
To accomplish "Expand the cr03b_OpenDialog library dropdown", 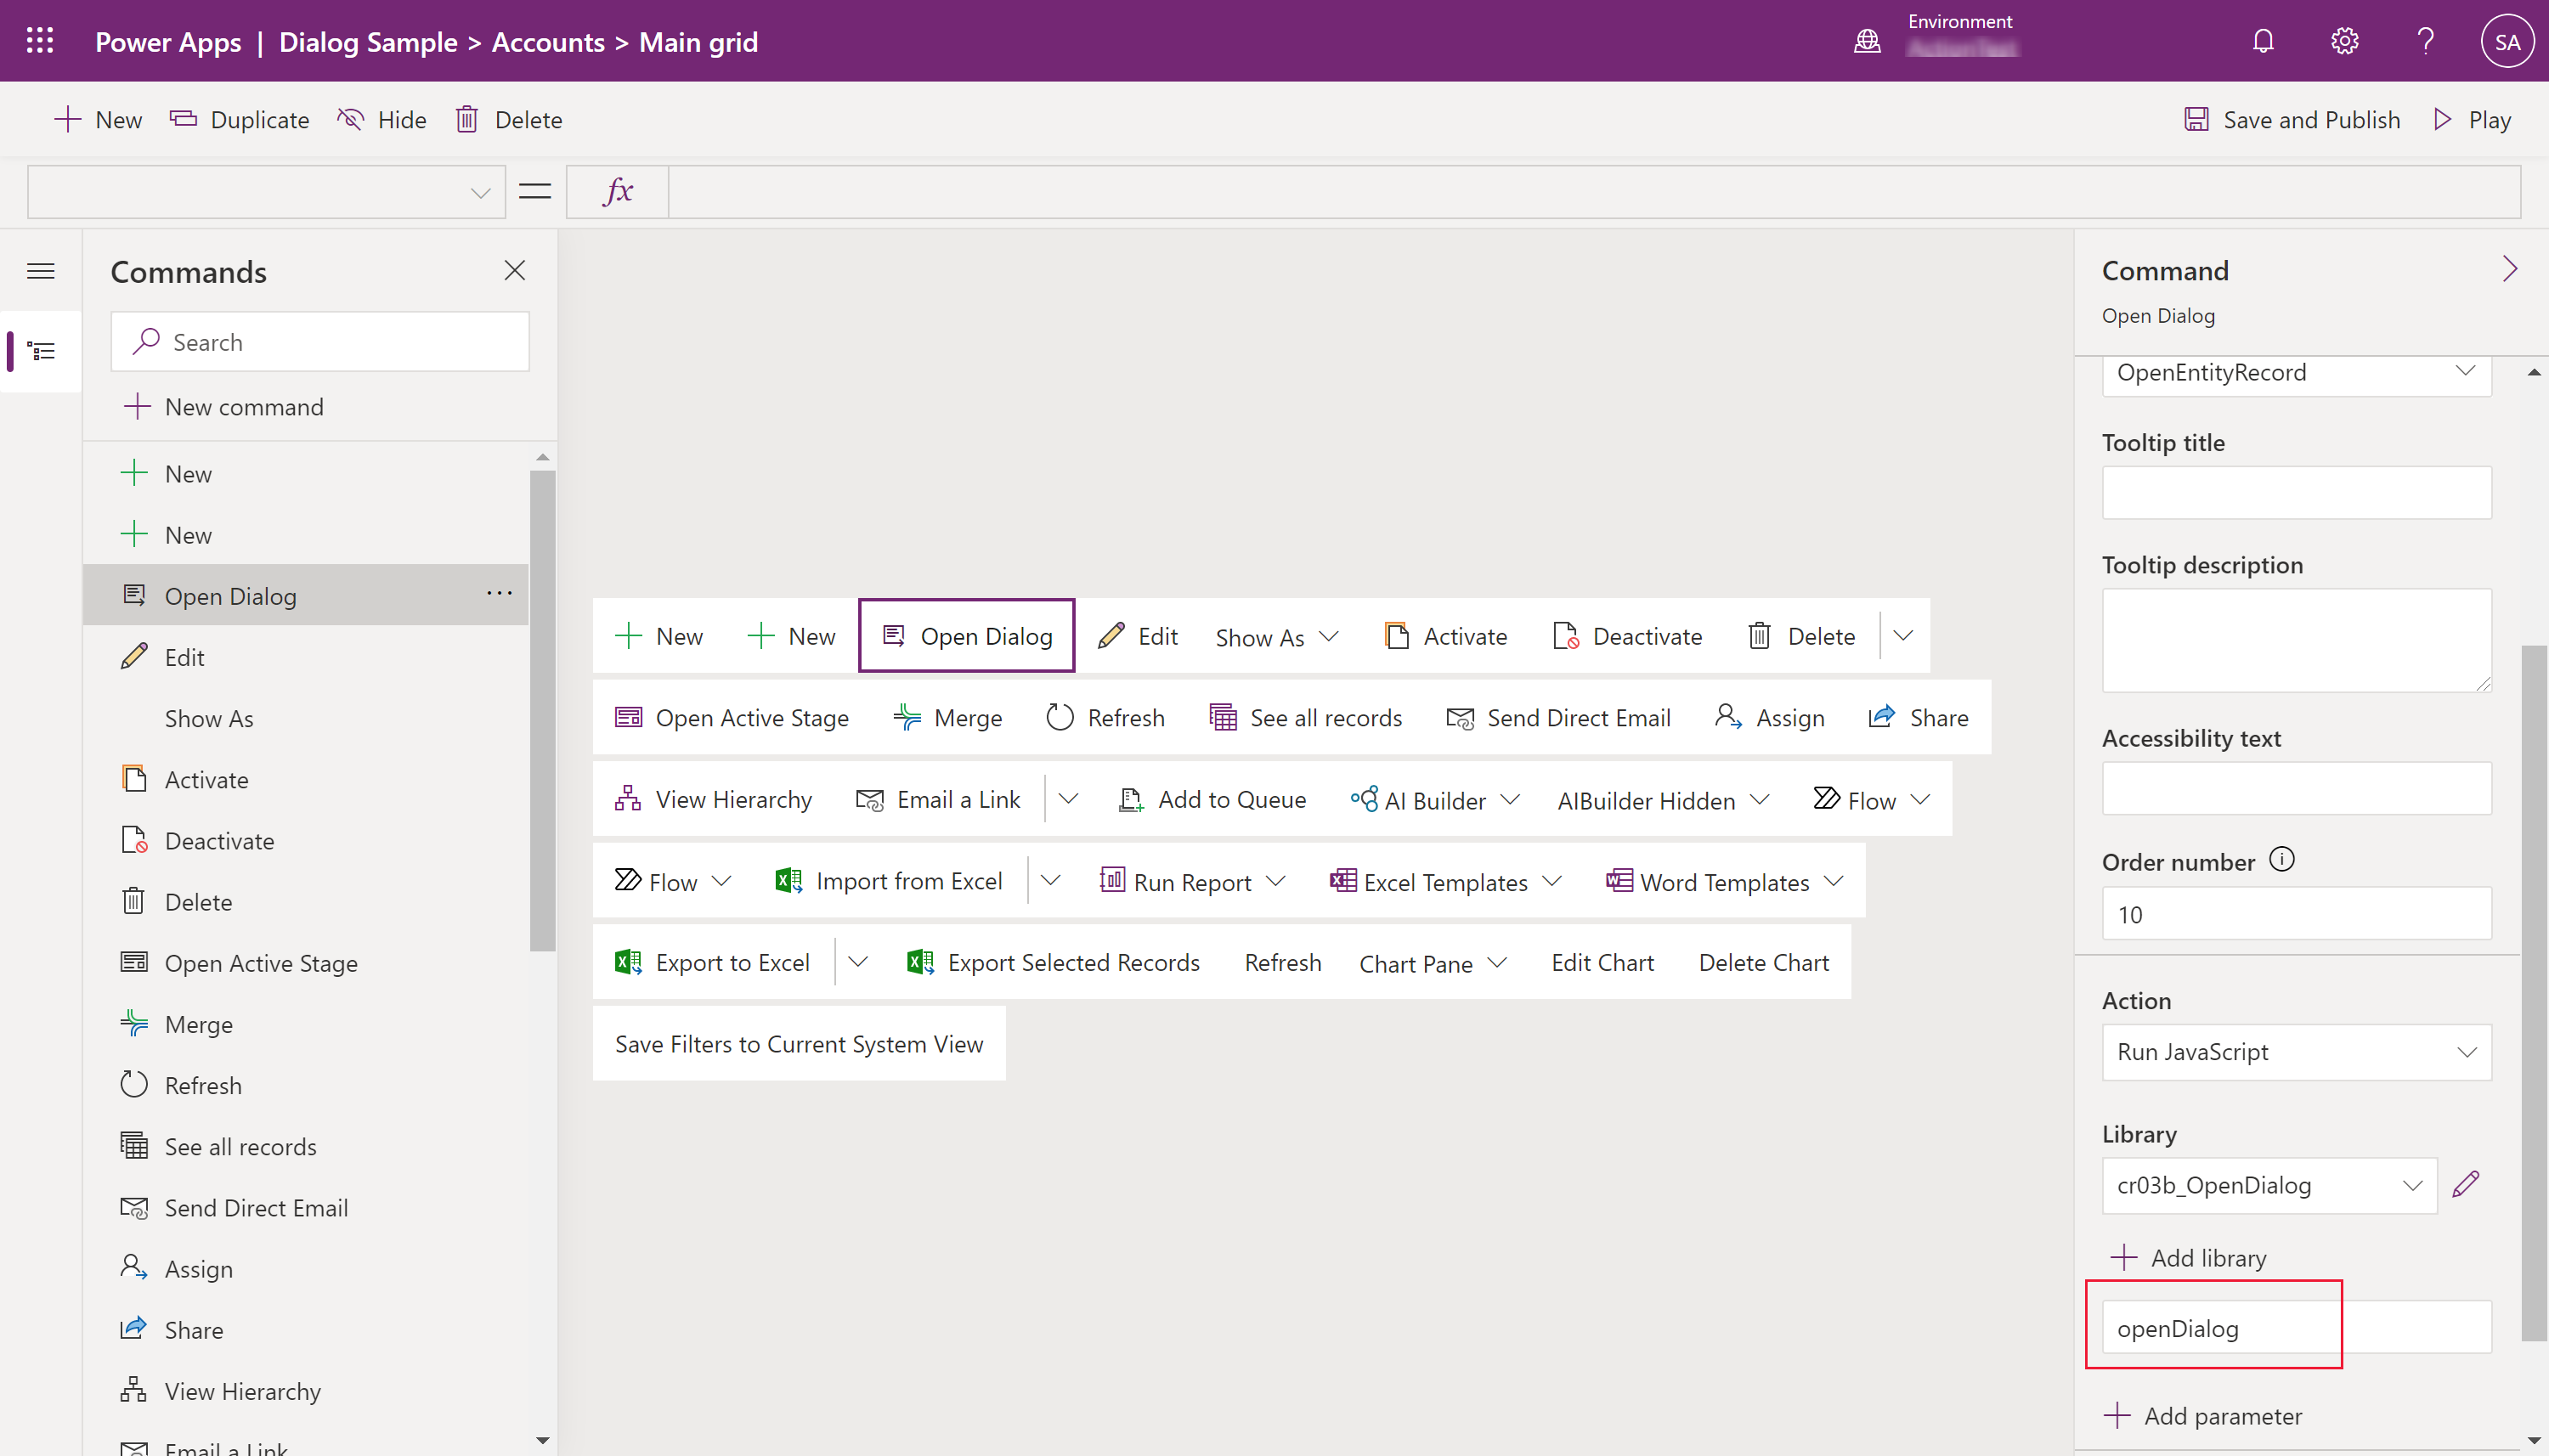I will pyautogui.click(x=2412, y=1185).
